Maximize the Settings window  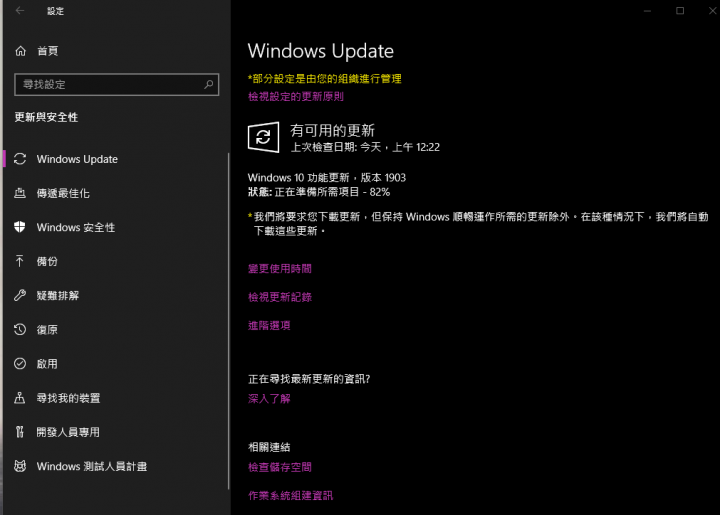(680, 11)
